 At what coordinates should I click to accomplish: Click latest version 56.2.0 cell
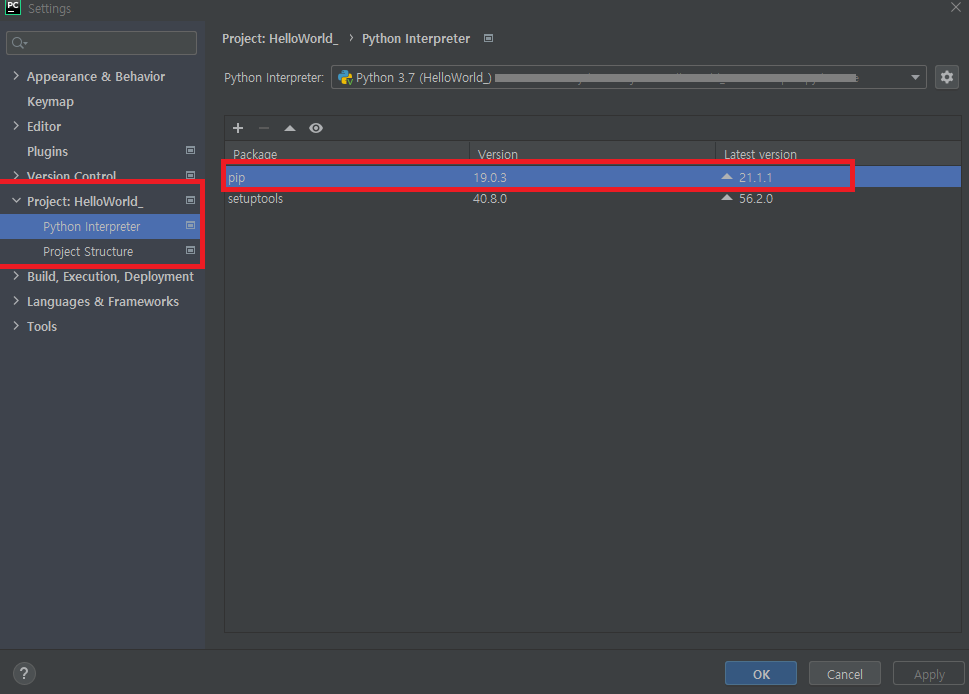(x=756, y=198)
